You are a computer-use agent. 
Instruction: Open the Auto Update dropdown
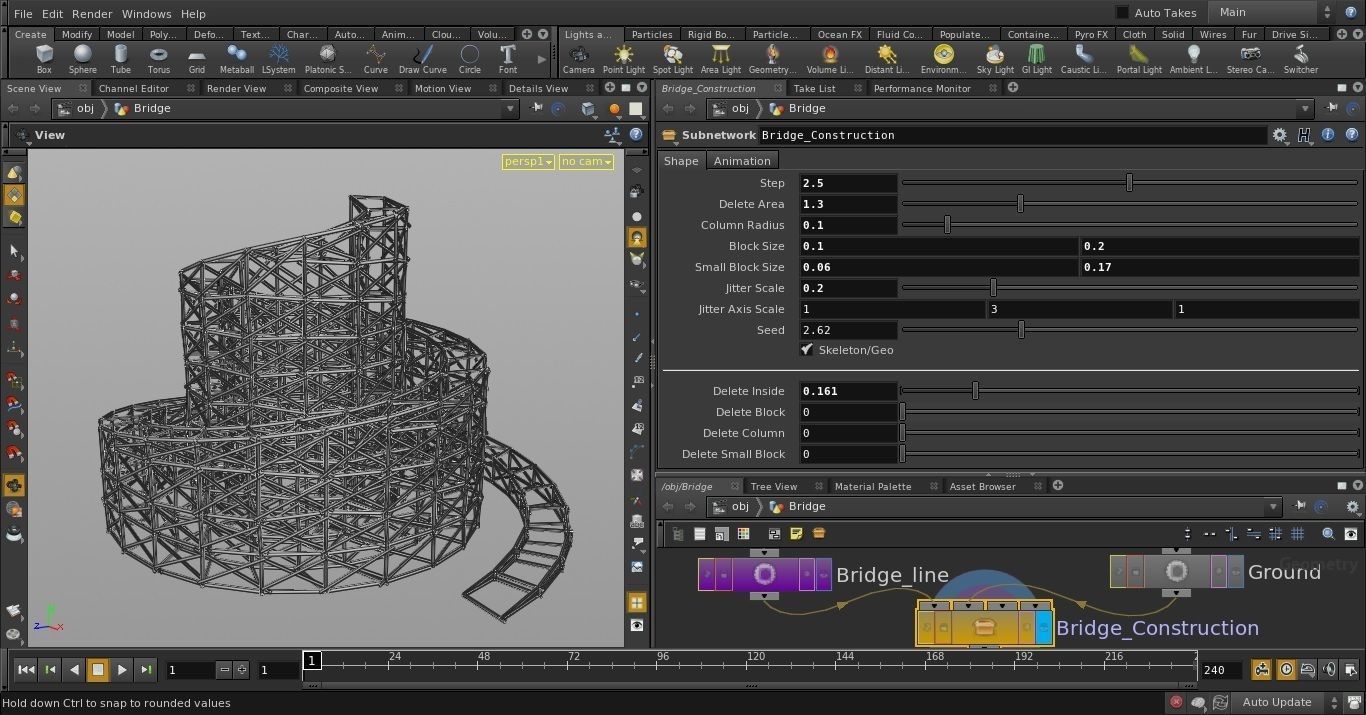(1285, 702)
